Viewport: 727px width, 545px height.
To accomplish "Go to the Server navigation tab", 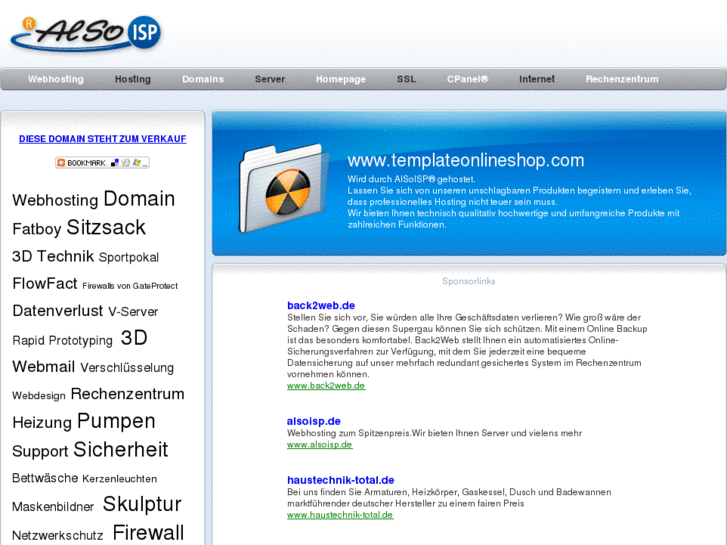I will (x=270, y=79).
